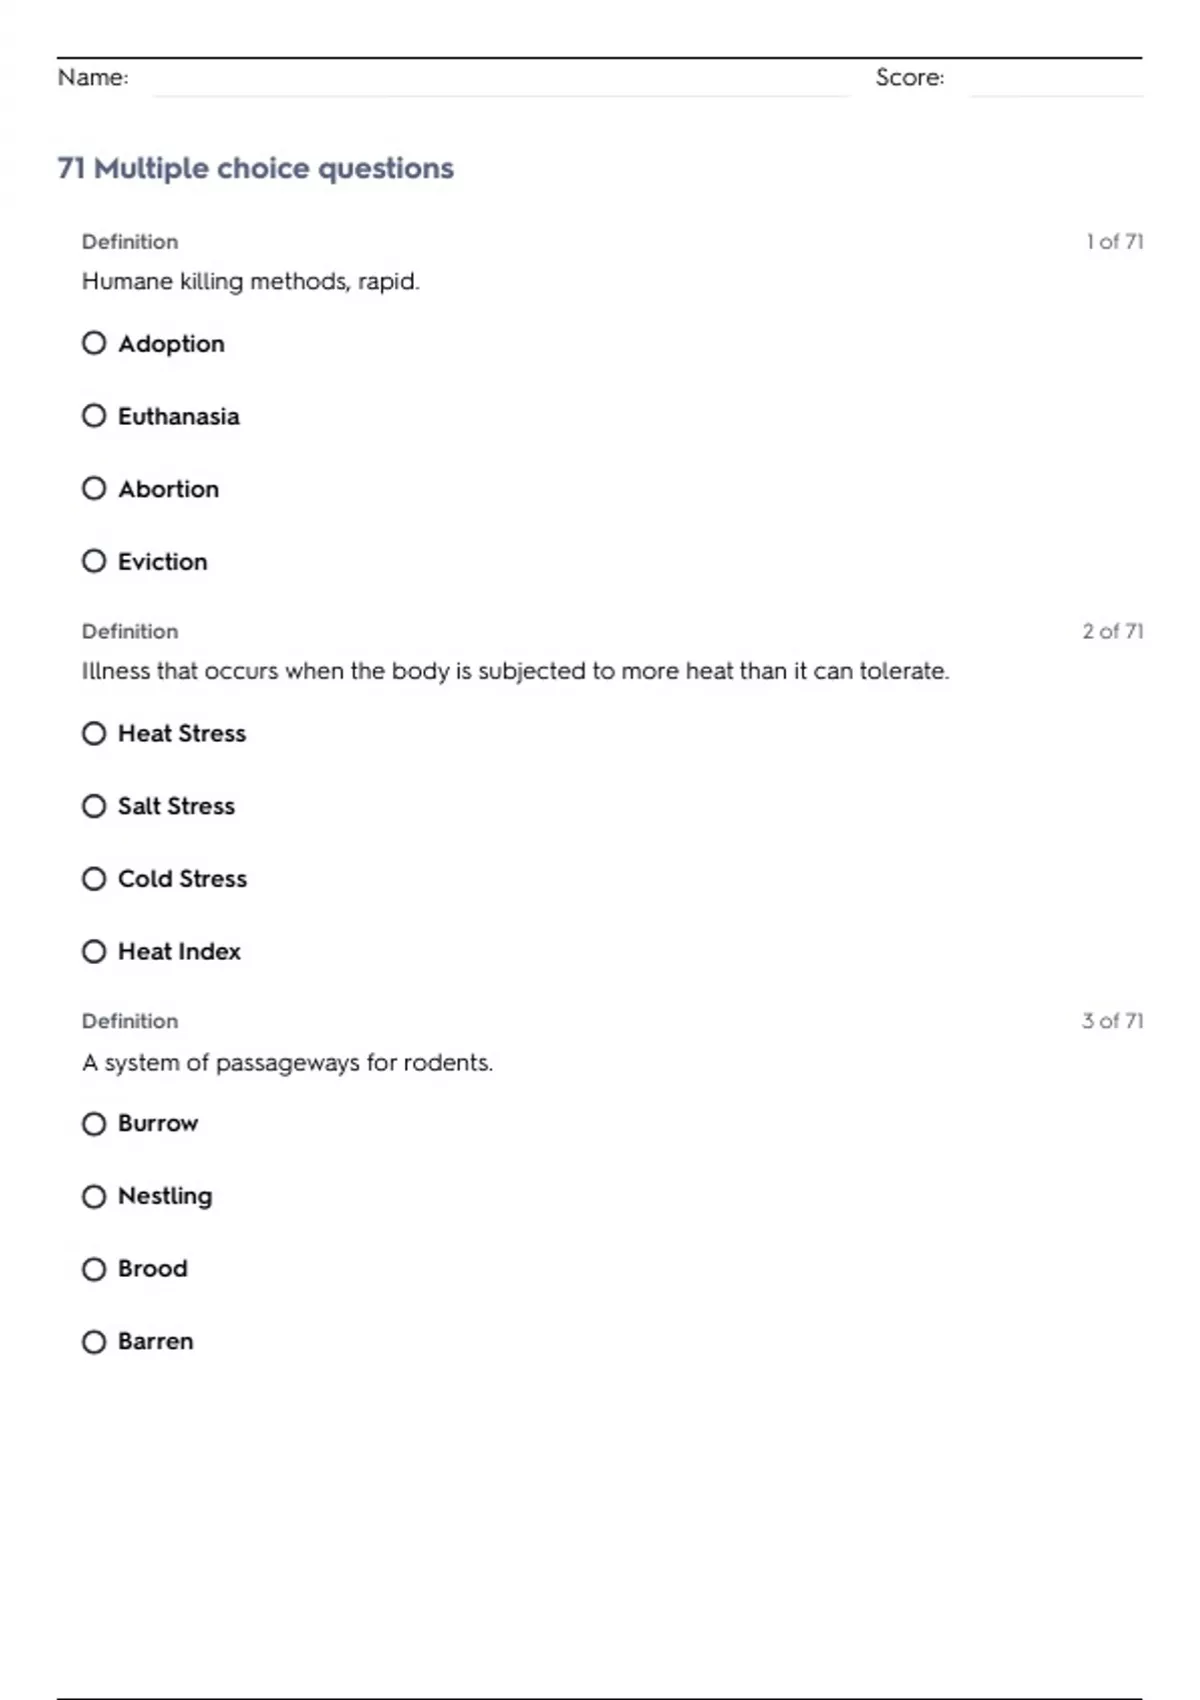Viewport: 1200px width, 1700px height.
Task: Click the heat illness definition text
Action: [x=515, y=671]
